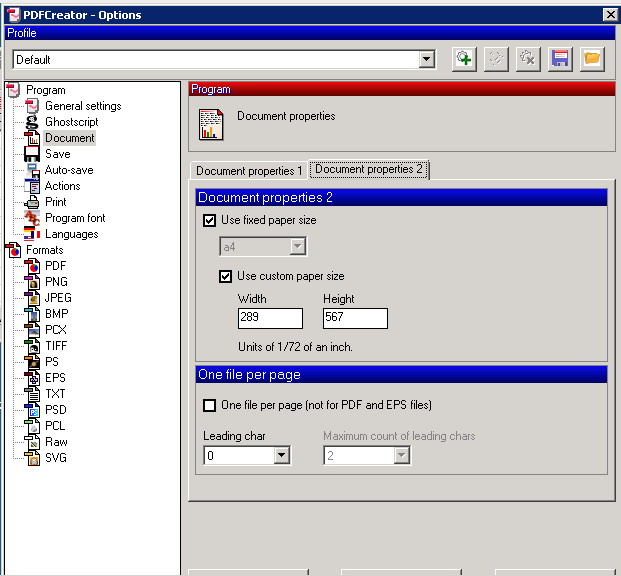621x576 pixels.
Task: Click the add profile icon with green plus
Action: point(464,59)
